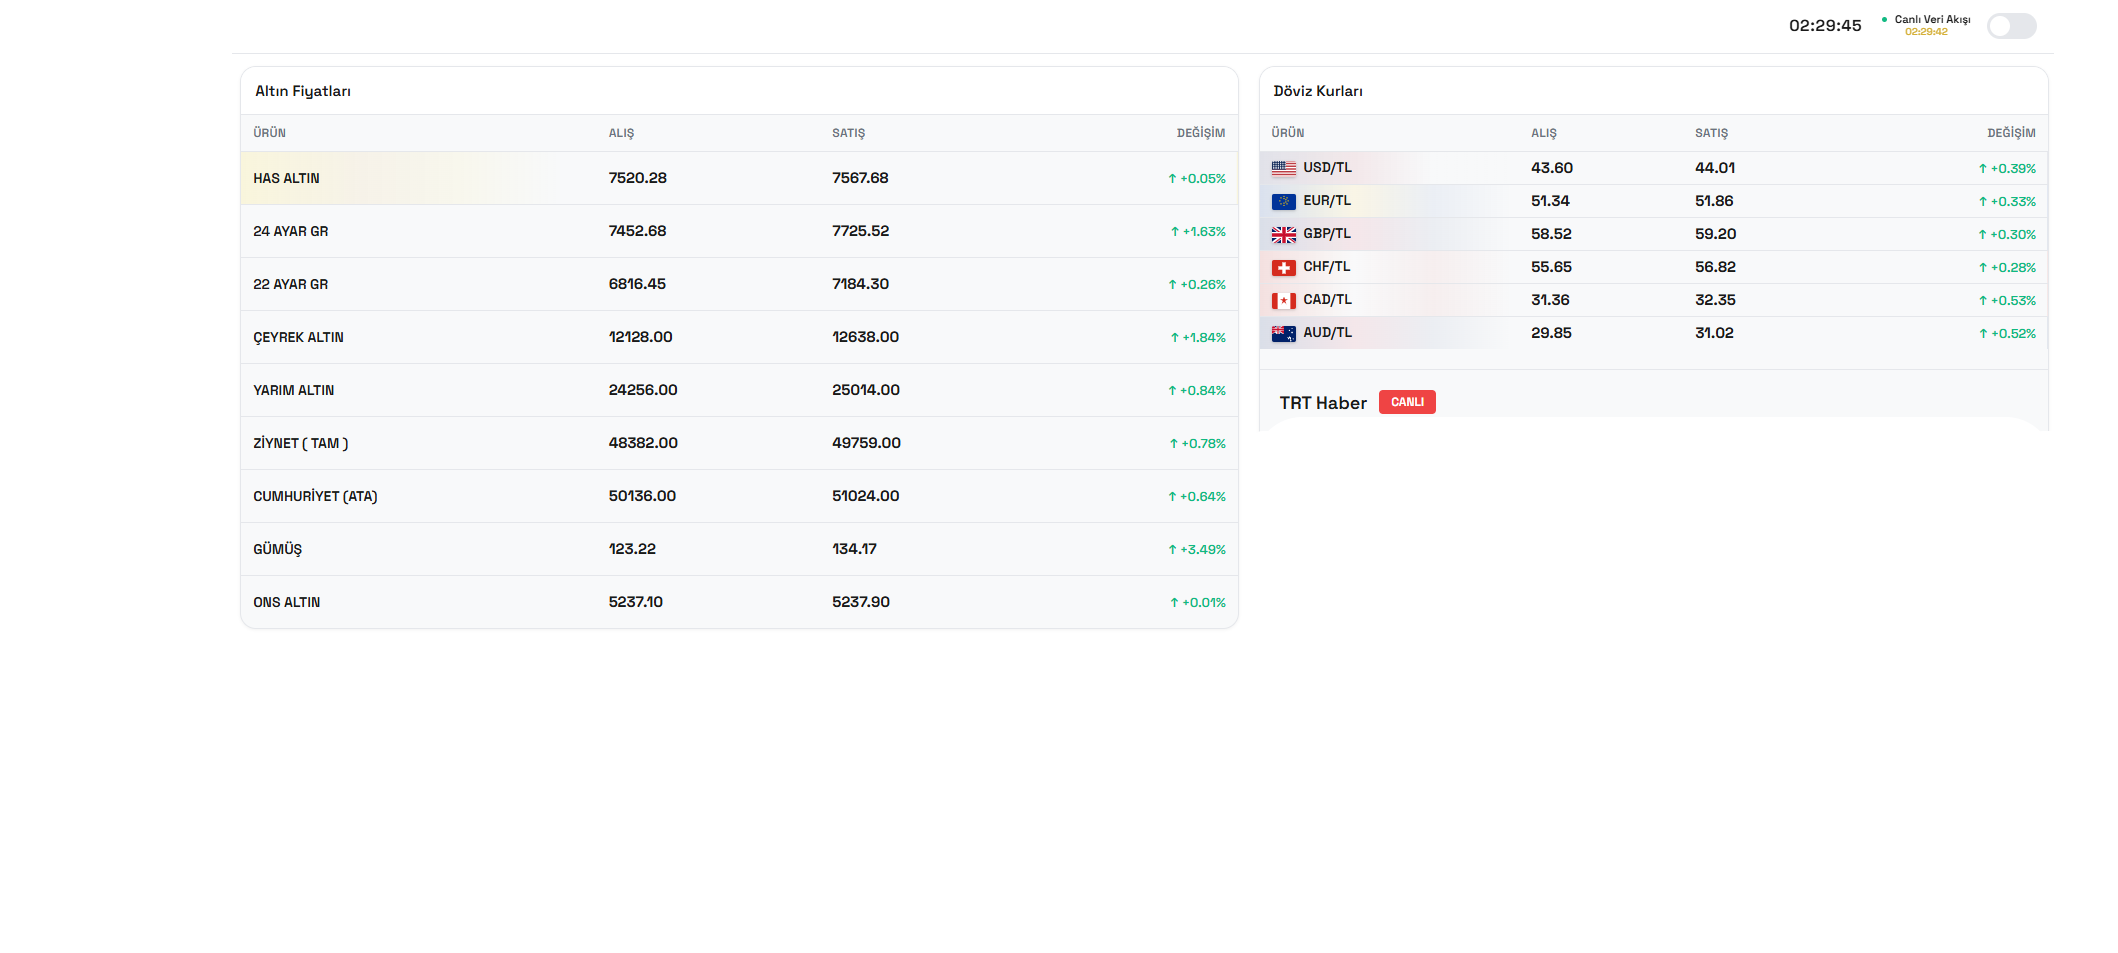This screenshot has width=2118, height=953.
Task: Click the DEĞİŞİM header in gold table
Action: coord(1200,133)
